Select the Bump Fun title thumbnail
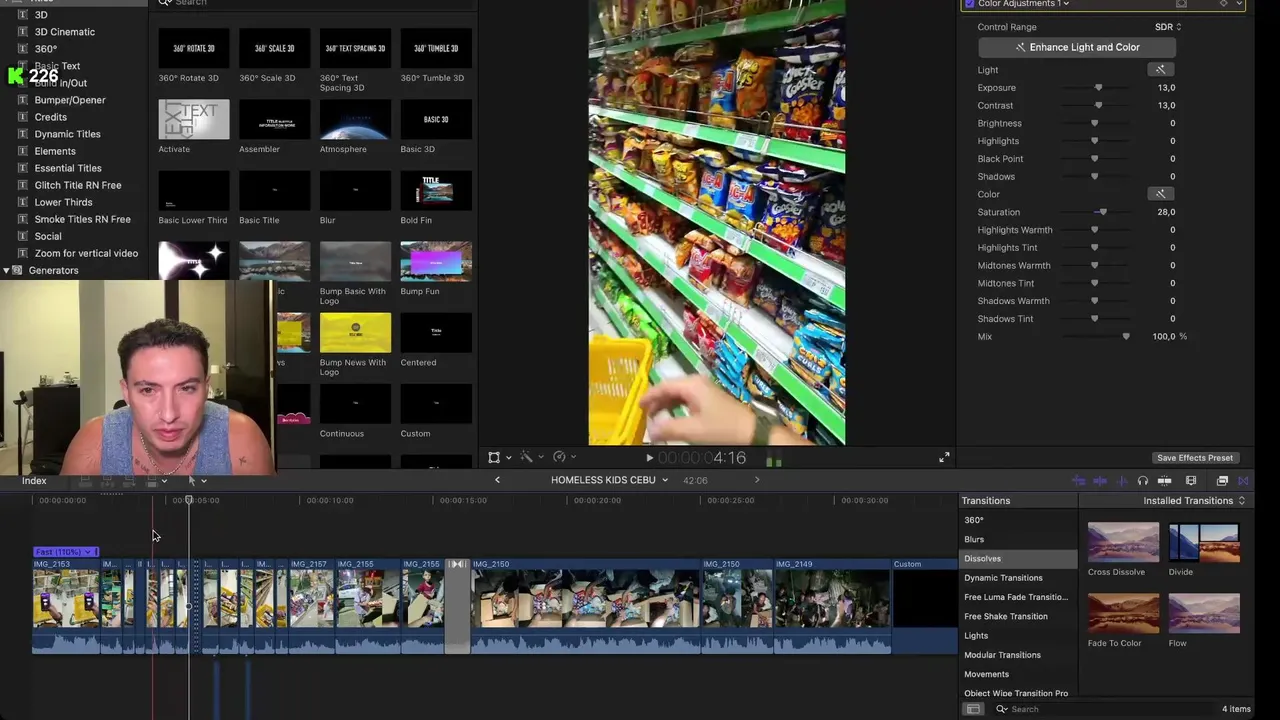This screenshot has width=1280, height=720. pos(436,261)
